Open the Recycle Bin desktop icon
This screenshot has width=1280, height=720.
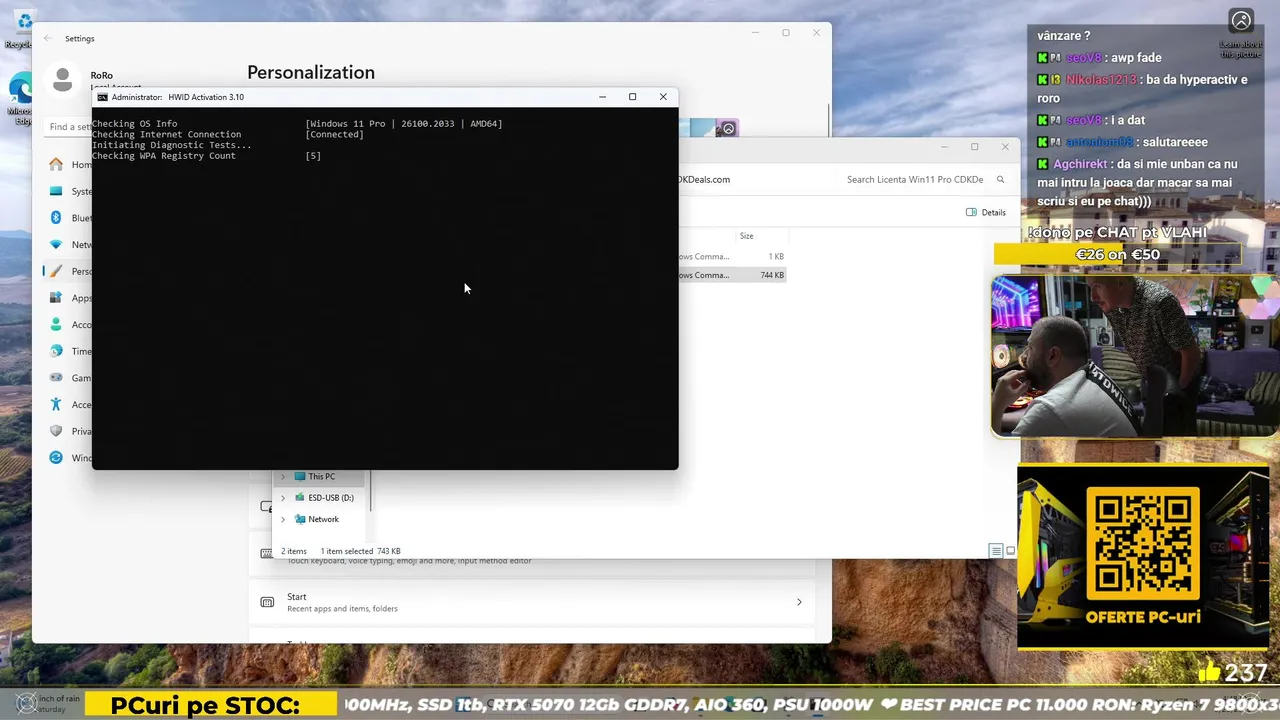pyautogui.click(x=22, y=28)
